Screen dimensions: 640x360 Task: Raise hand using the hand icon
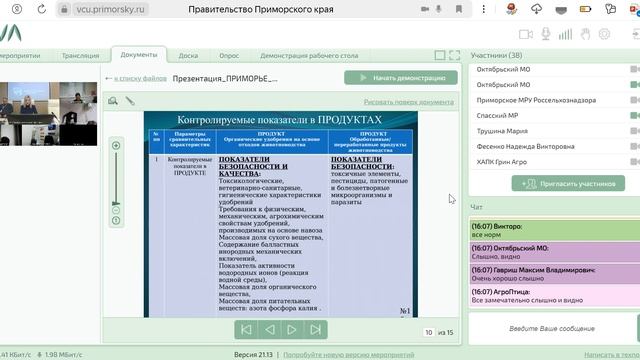(x=585, y=34)
